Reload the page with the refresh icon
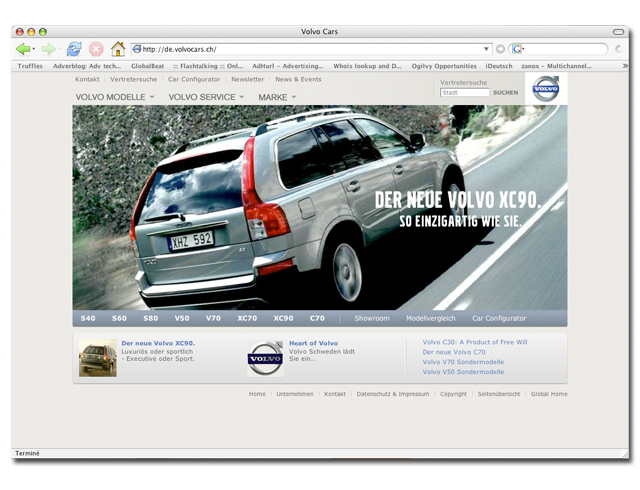This screenshot has width=640, height=490. 73,49
